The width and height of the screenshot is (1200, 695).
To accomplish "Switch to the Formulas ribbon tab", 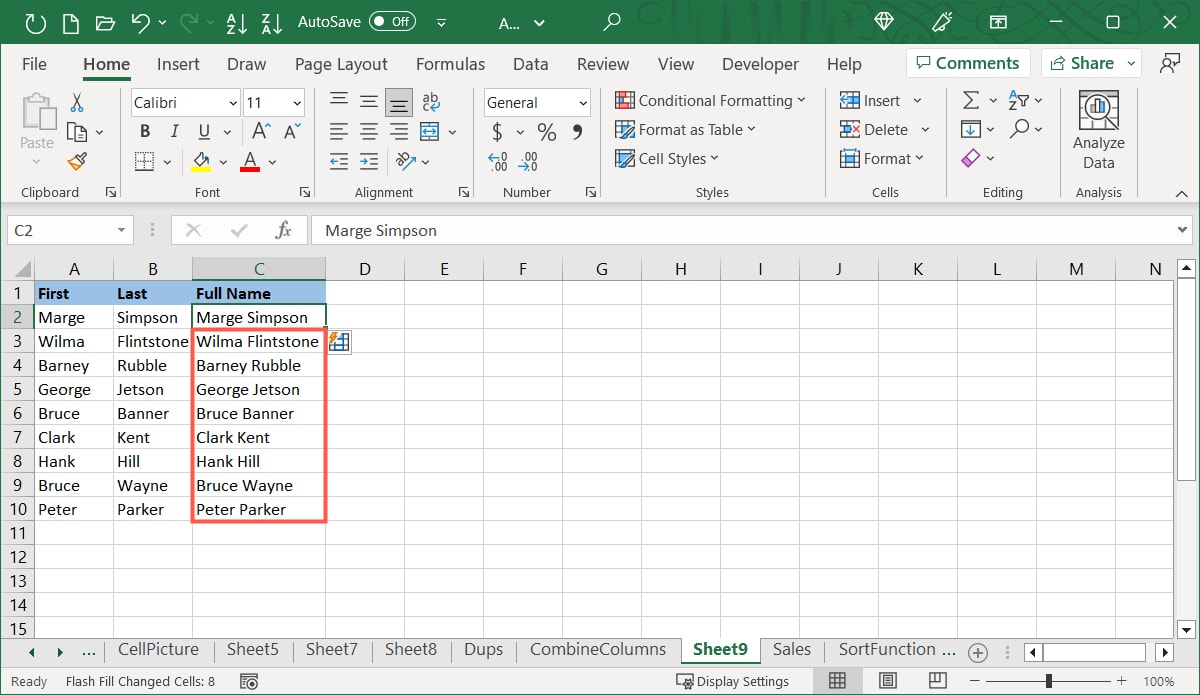I will pyautogui.click(x=450, y=64).
